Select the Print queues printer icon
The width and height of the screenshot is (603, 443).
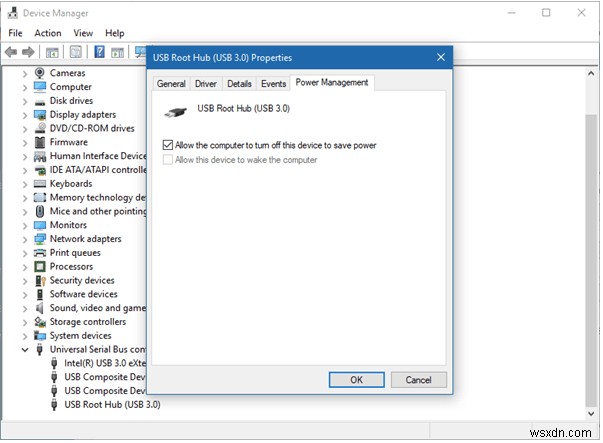40,253
